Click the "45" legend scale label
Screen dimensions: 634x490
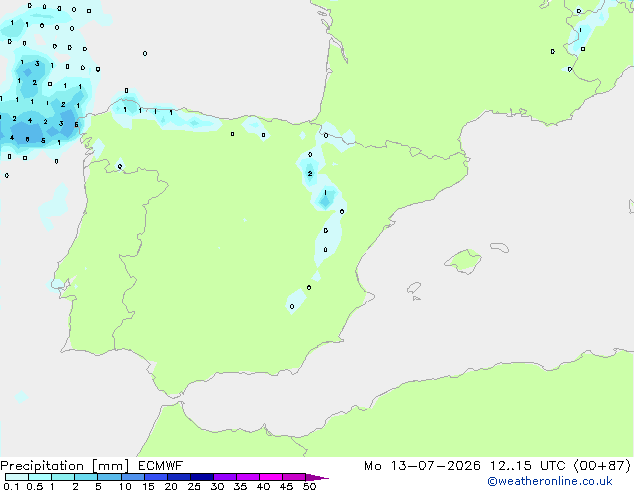coord(286,486)
